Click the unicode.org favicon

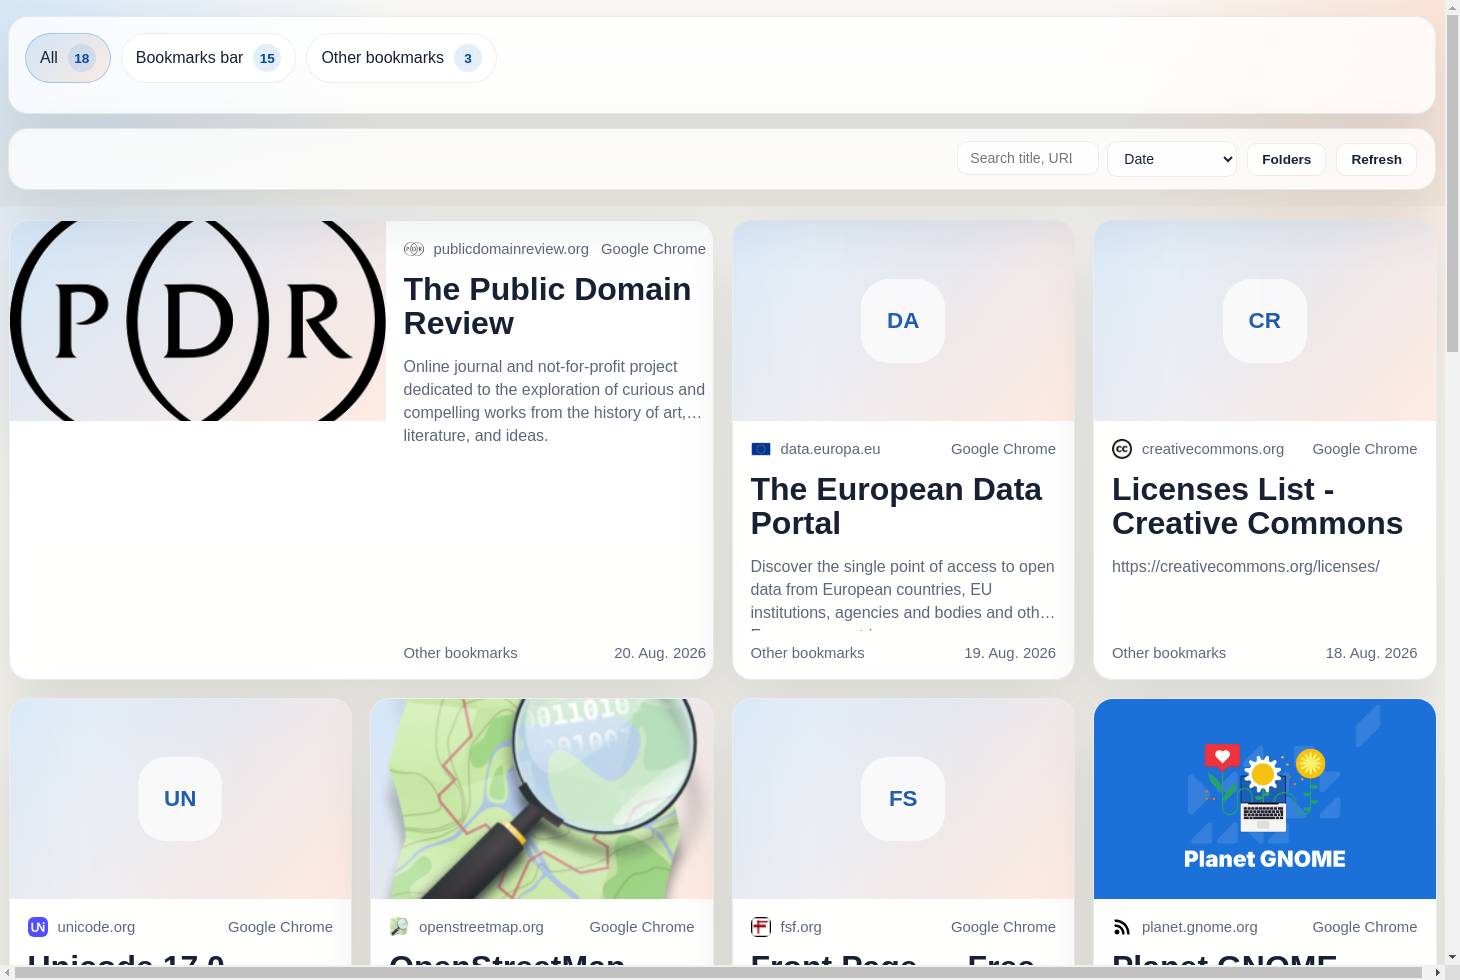38,927
